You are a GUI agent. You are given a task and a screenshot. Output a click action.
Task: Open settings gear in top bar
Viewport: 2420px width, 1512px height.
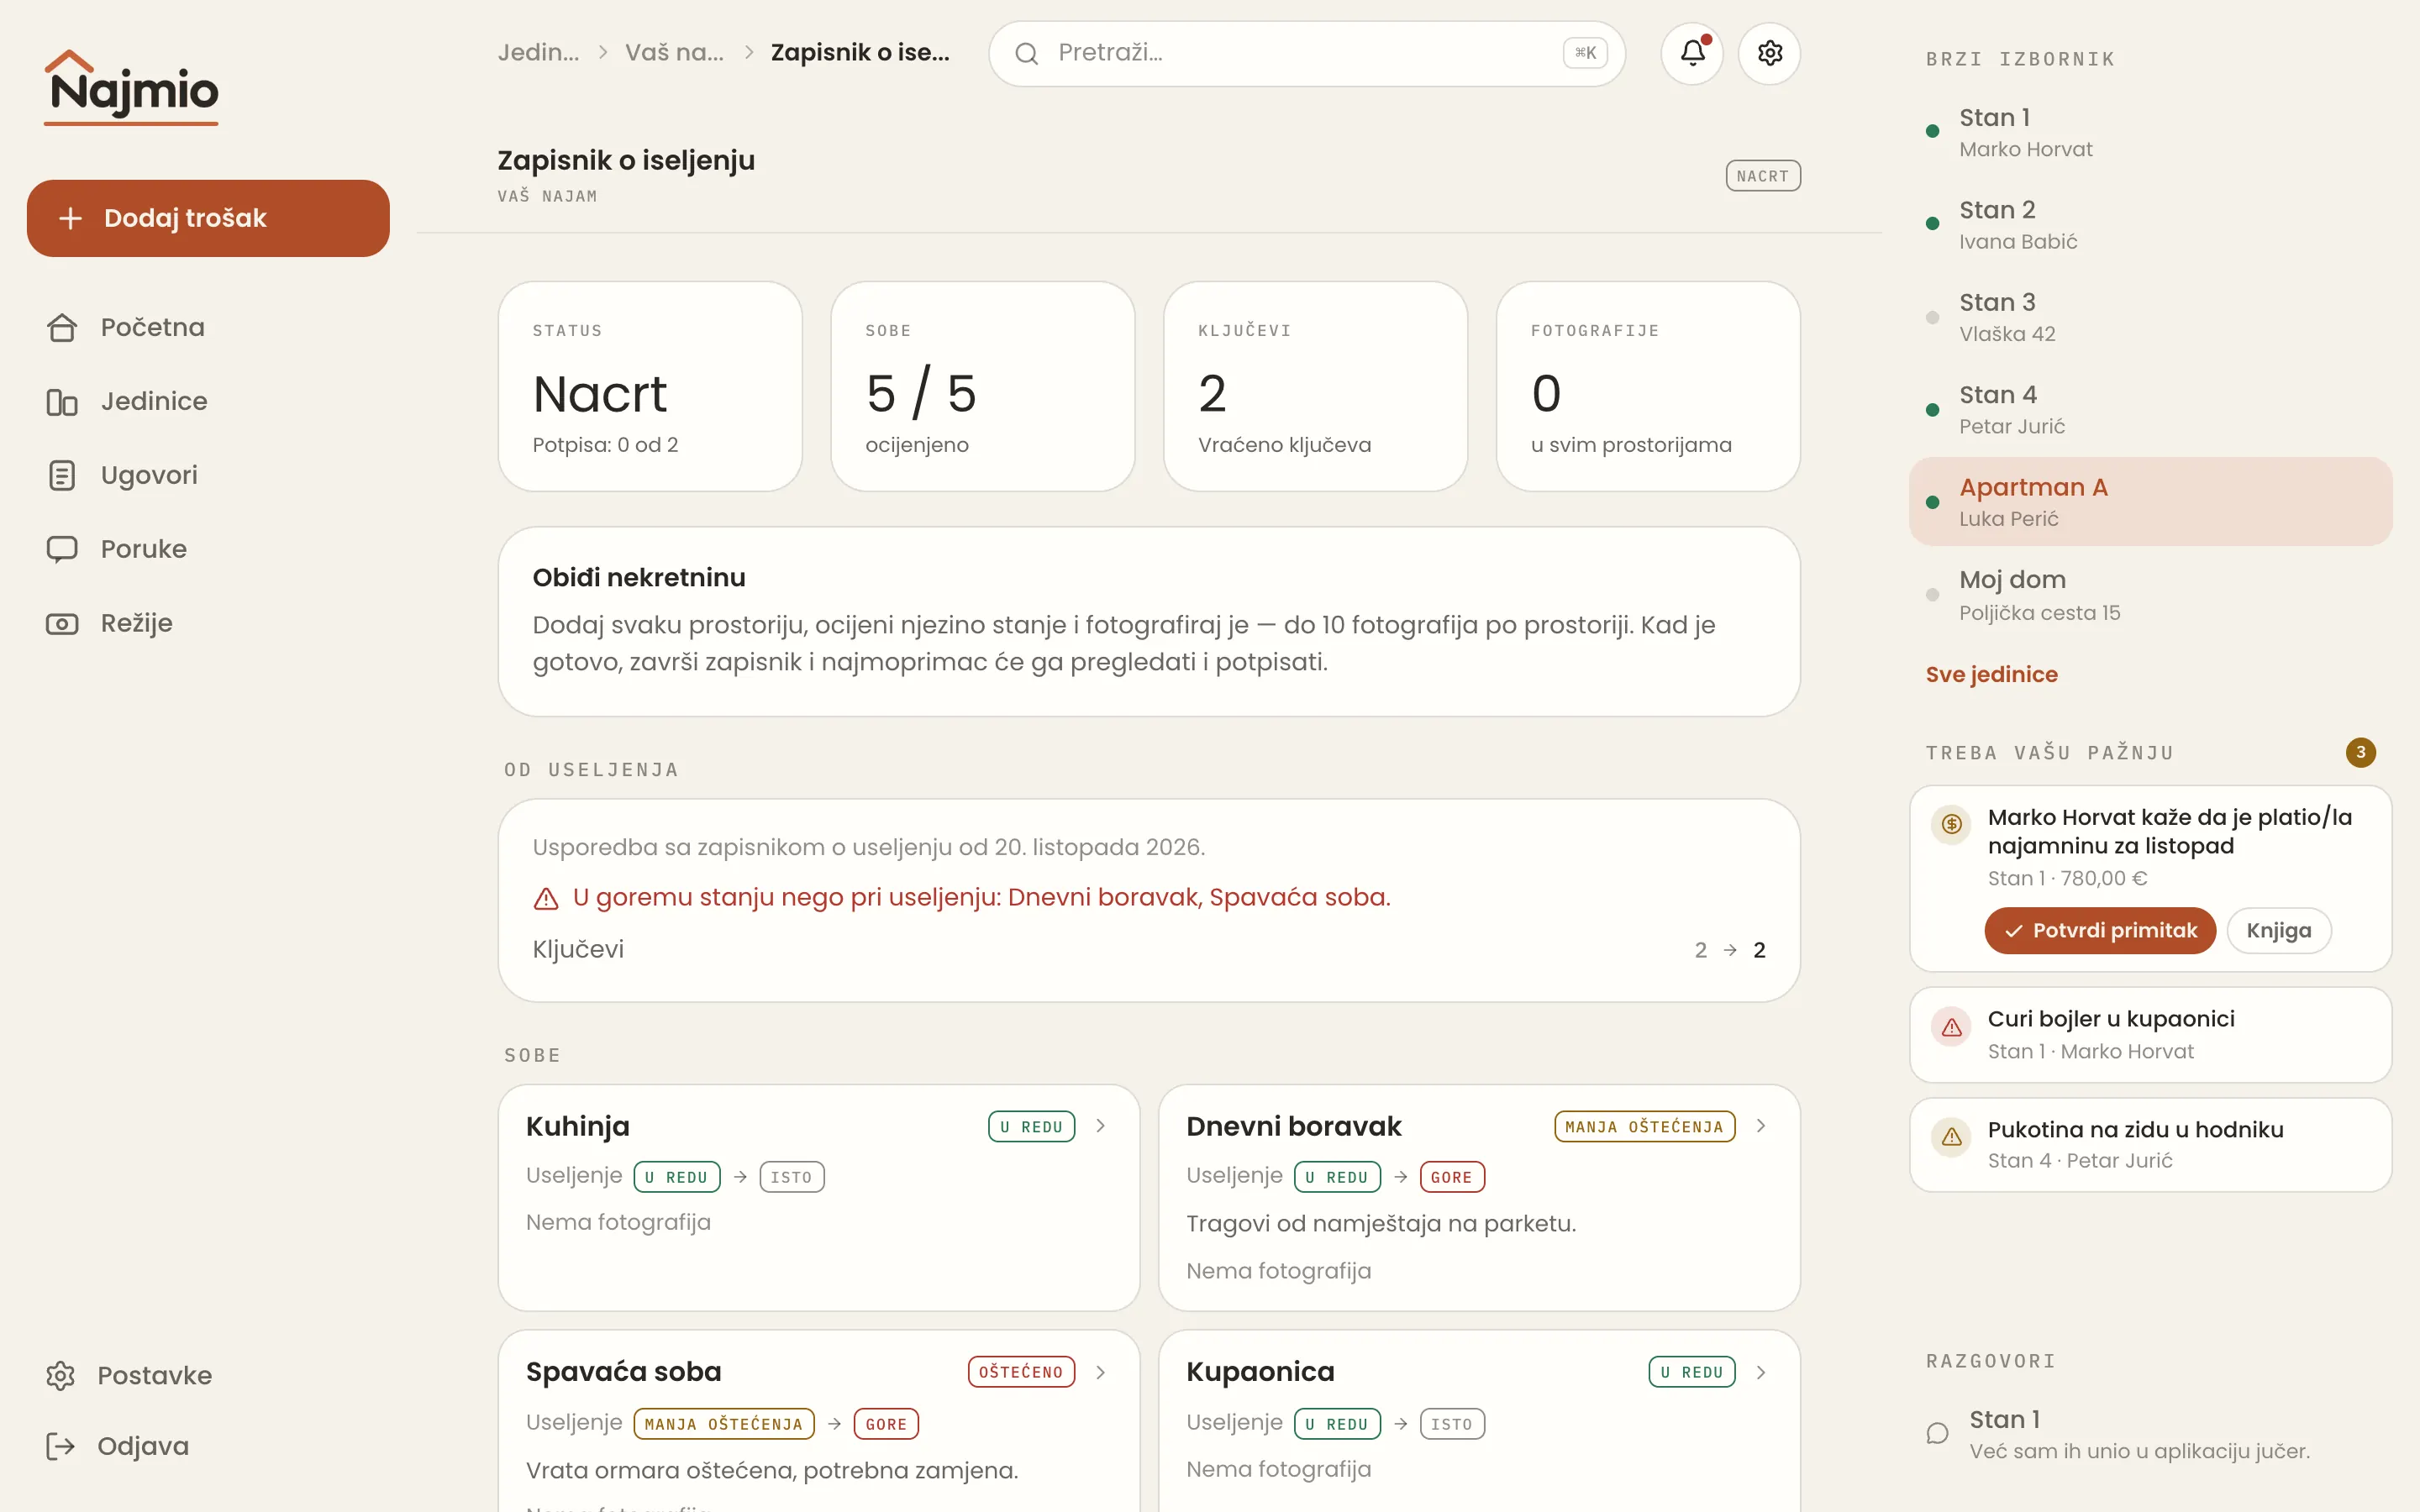pos(1769,53)
